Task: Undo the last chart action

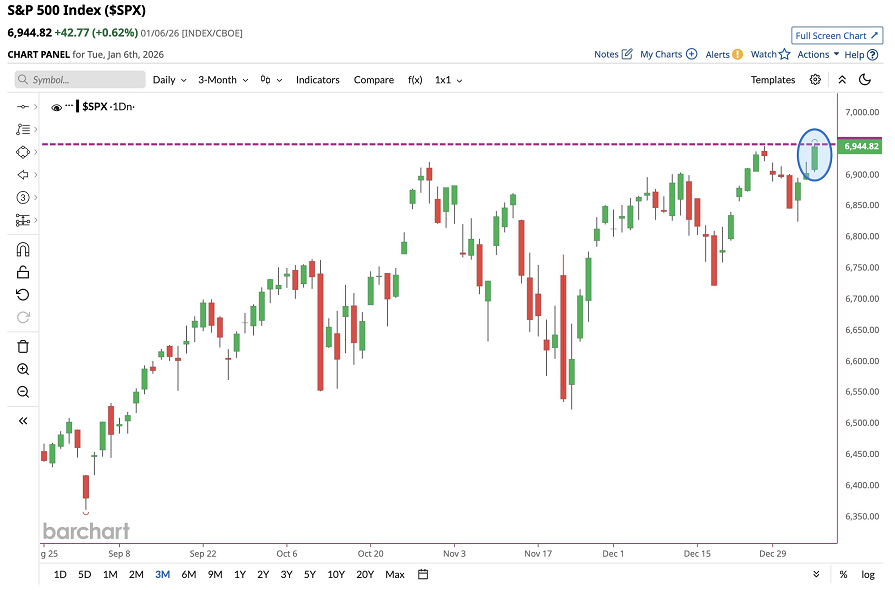Action: coord(23,294)
